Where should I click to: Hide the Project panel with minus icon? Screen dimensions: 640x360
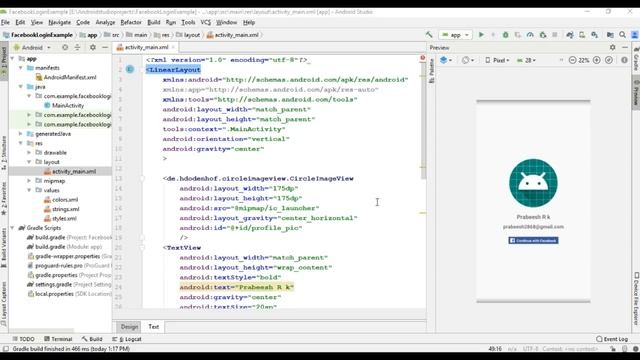coord(105,47)
